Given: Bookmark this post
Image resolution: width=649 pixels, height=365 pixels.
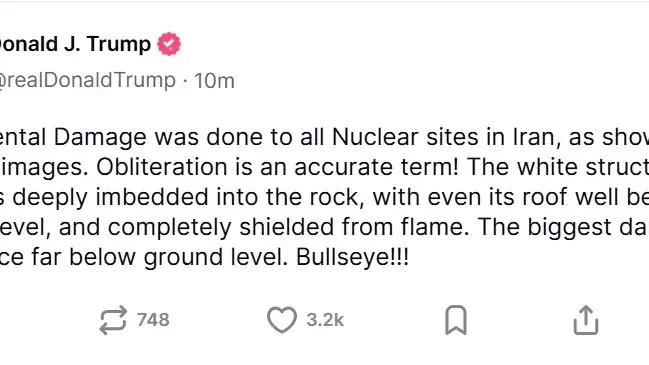Looking at the screenshot, I should tap(456, 320).
